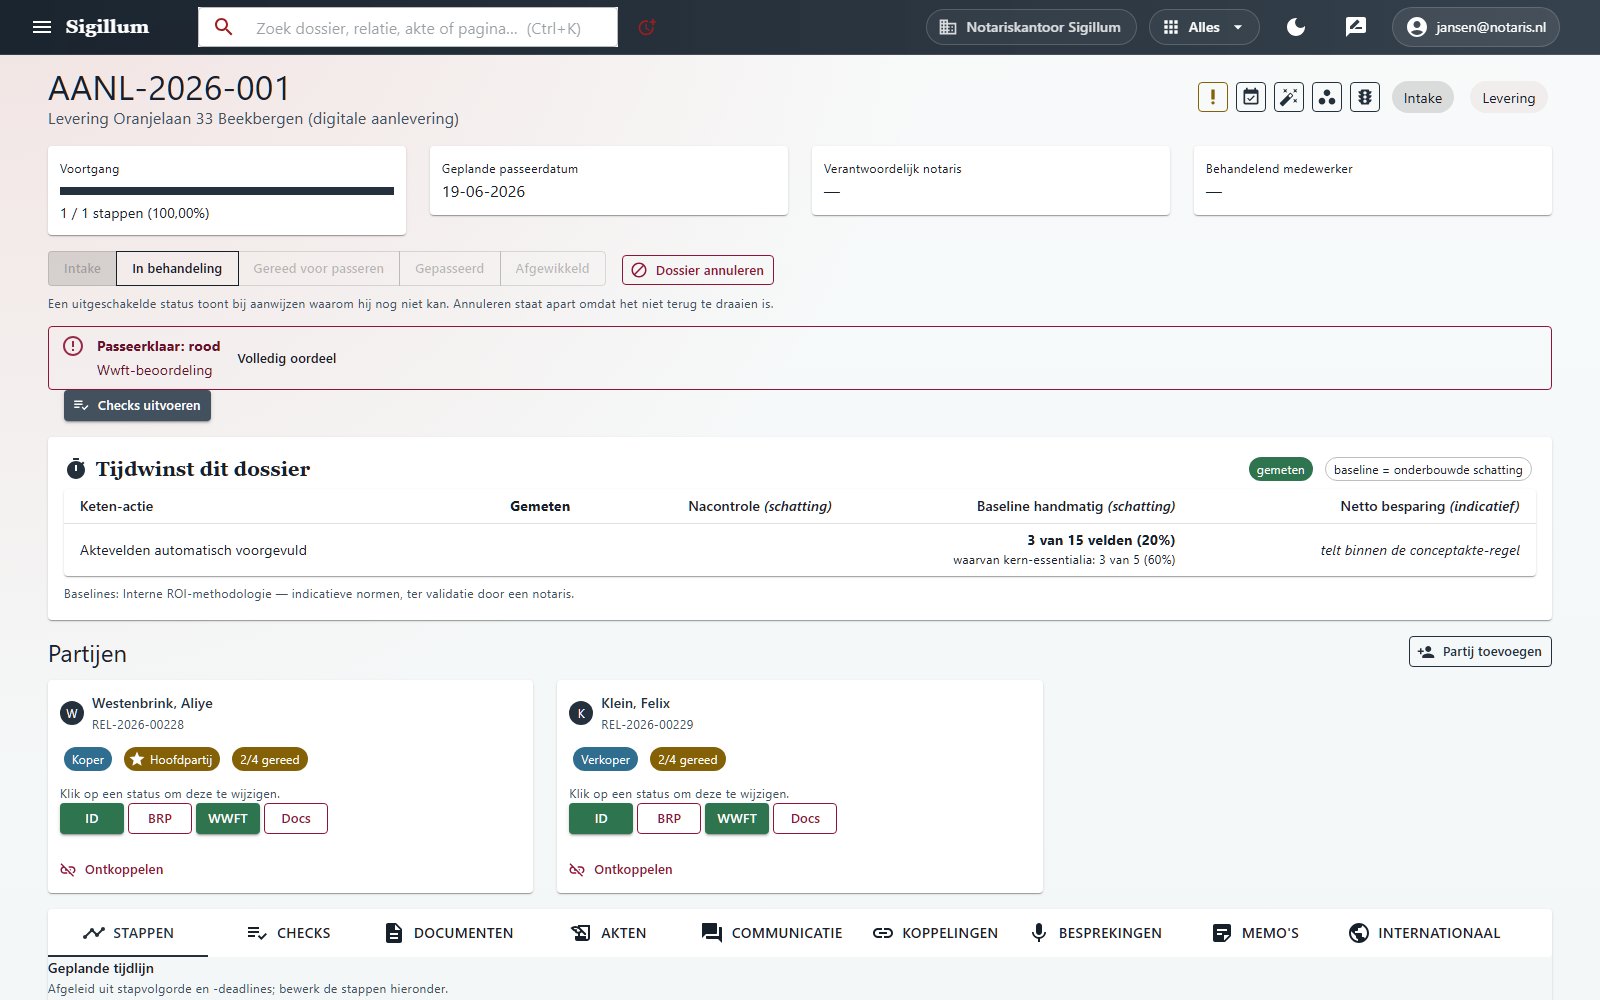
Task: Click Ontkoppelen for Klein, Felix
Action: (x=621, y=870)
